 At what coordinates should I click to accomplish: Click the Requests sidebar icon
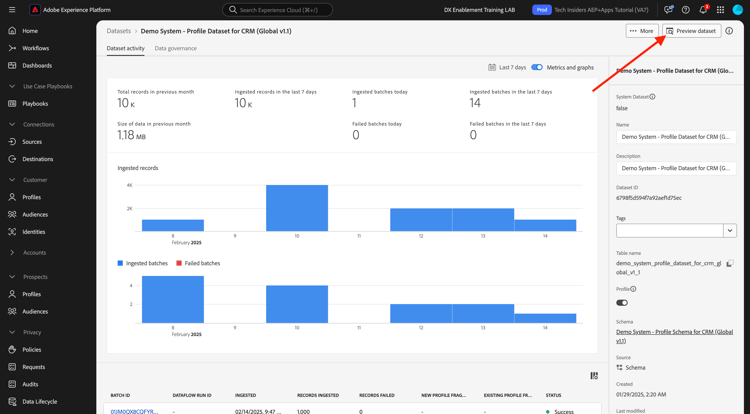(x=12, y=367)
